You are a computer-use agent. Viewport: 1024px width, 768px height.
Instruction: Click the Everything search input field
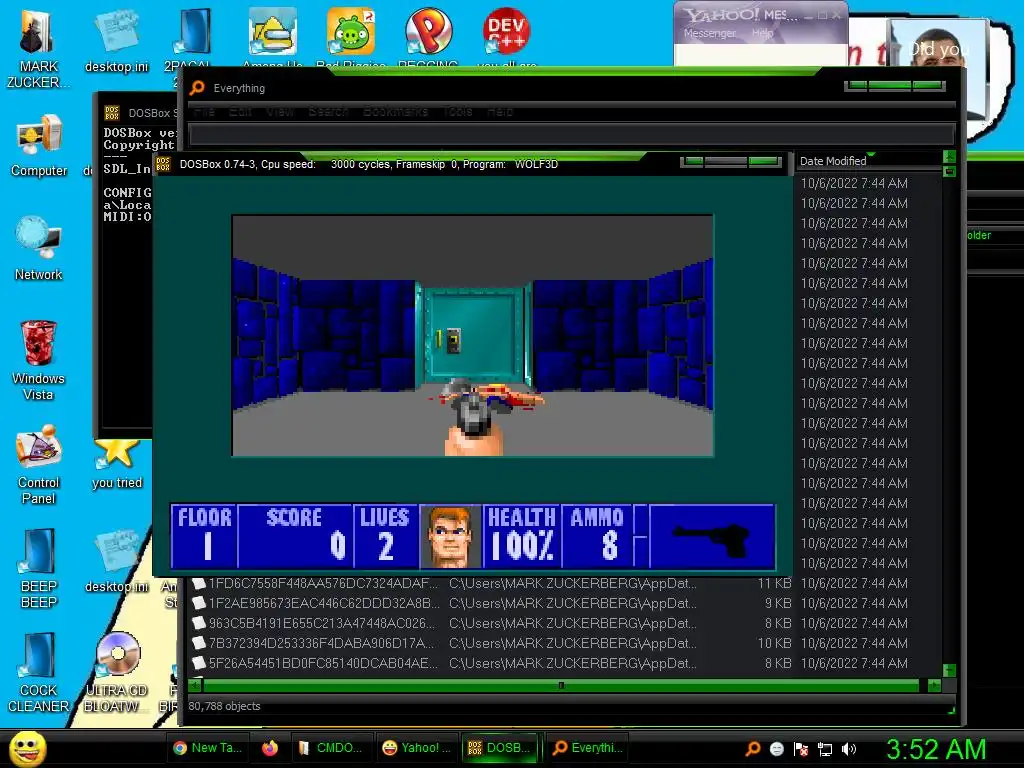click(572, 135)
